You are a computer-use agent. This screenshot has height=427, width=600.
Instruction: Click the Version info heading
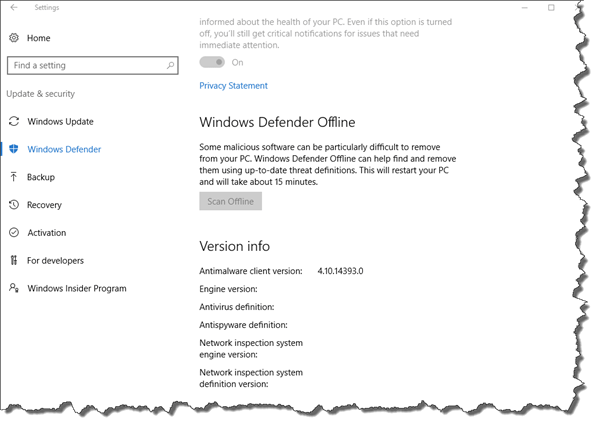click(234, 246)
